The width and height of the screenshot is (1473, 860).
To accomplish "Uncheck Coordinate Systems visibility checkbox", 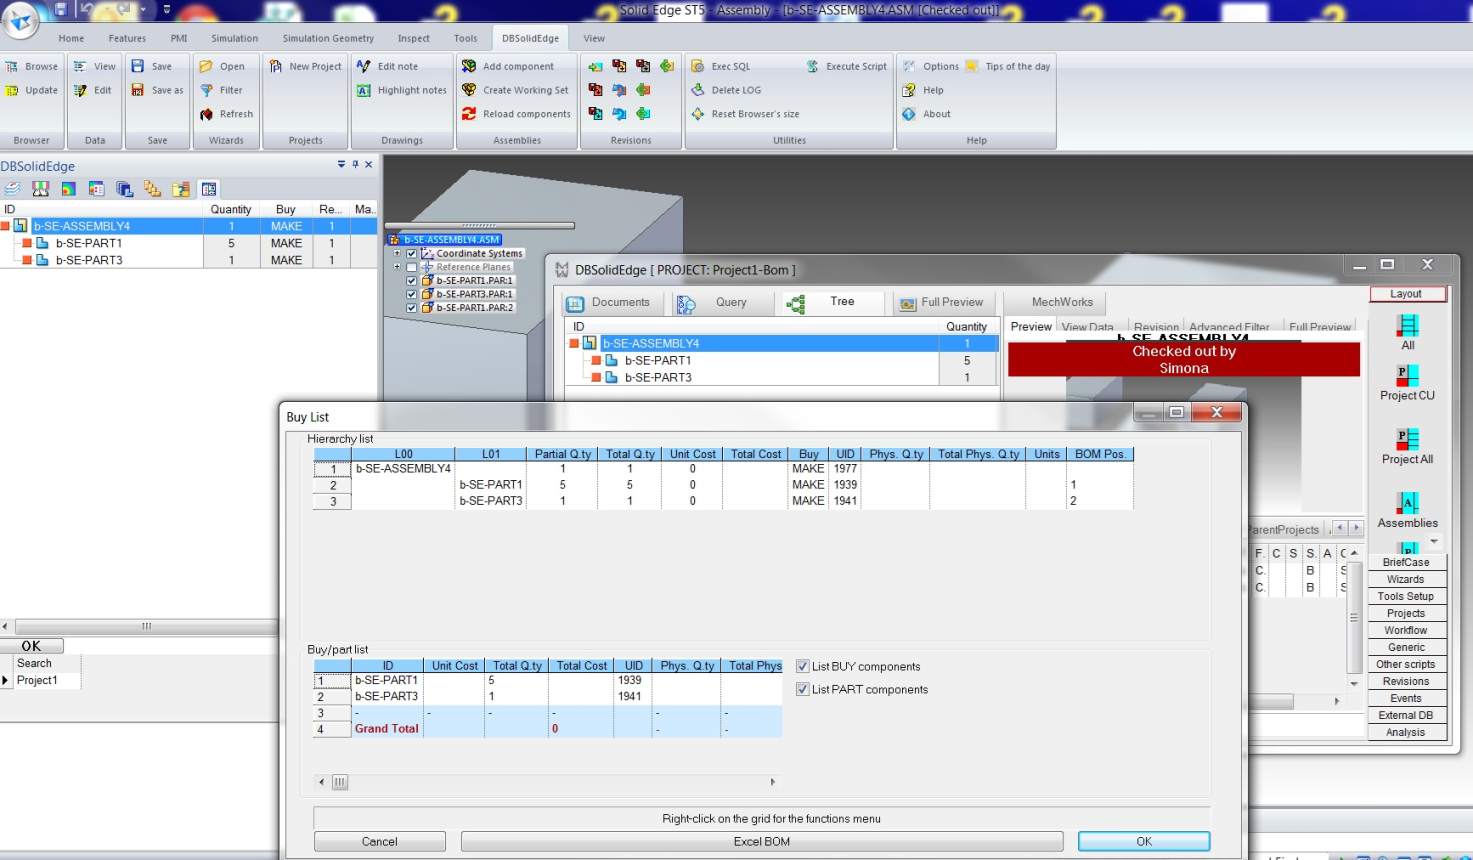I will point(411,254).
